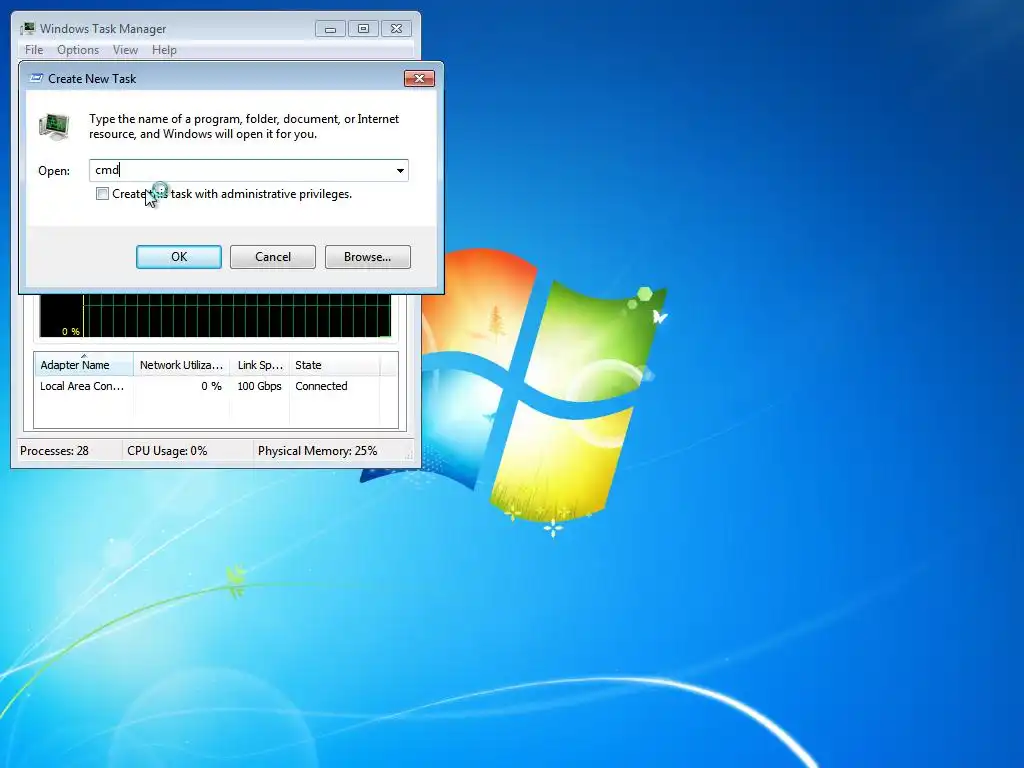Viewport: 1024px width, 768px height.
Task: Click Physical Memory: 25% in status bar
Action: (317, 451)
